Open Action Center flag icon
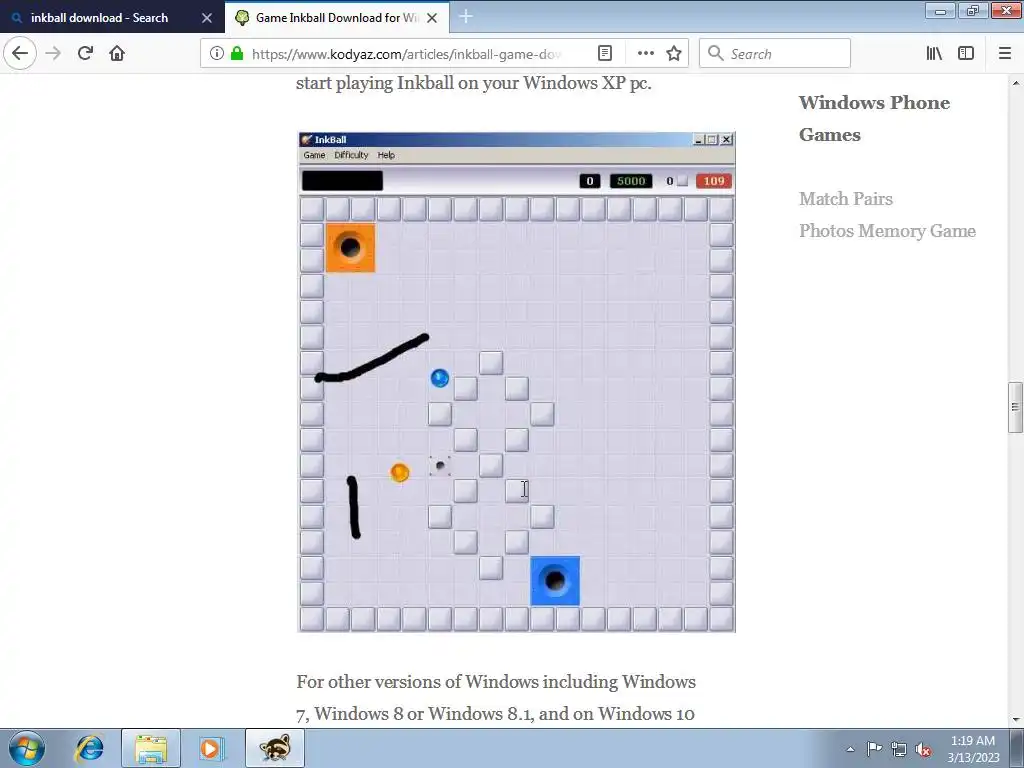 point(874,748)
